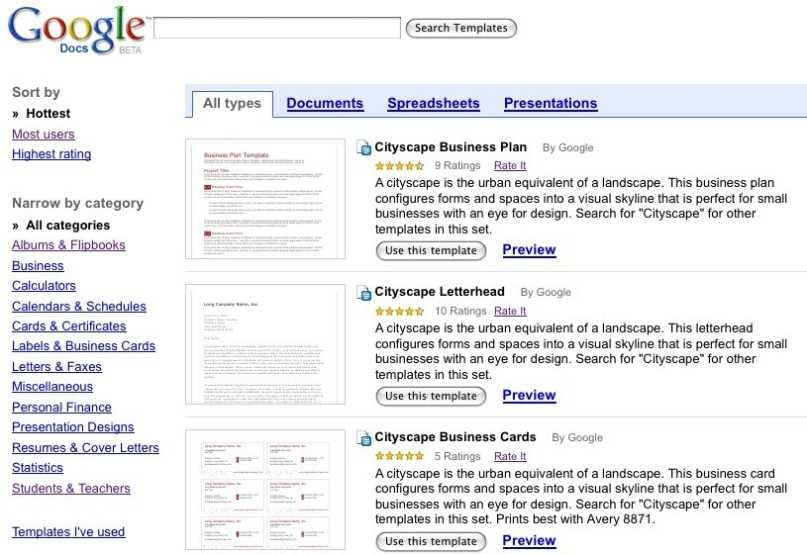The width and height of the screenshot is (807, 554).
Task: Open Cards & Certificates category
Action: [69, 326]
